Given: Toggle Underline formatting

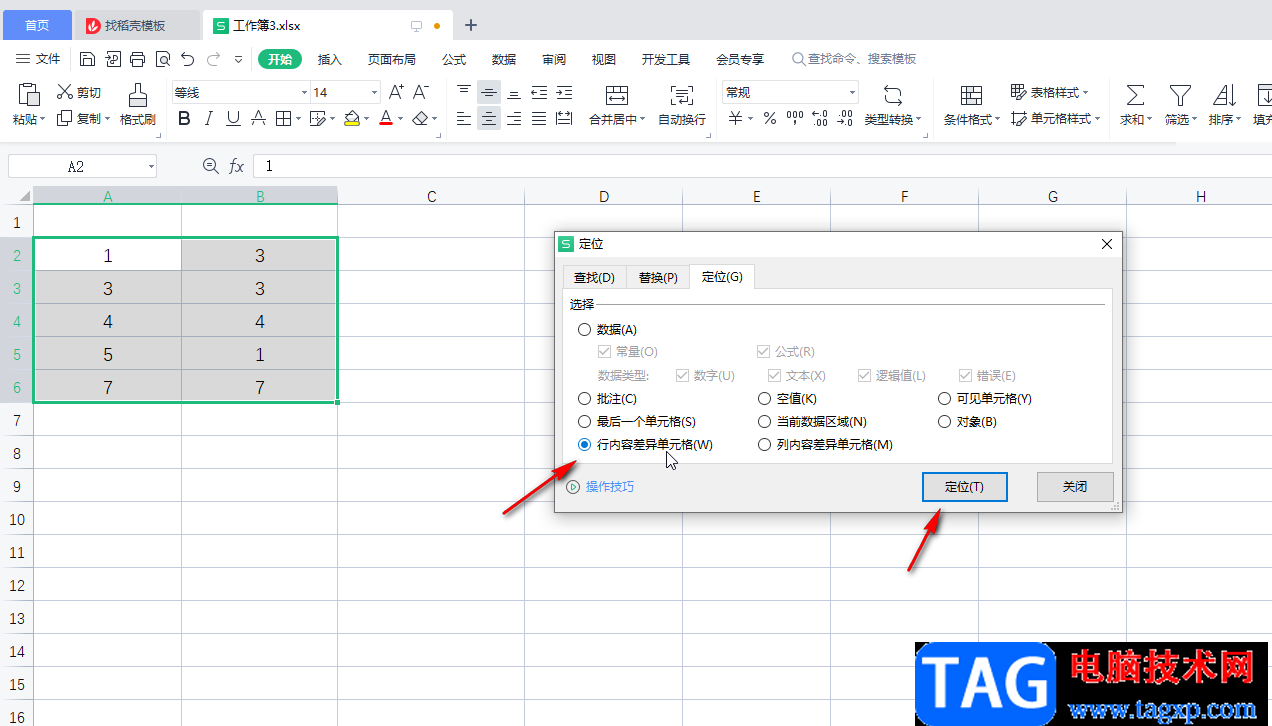Looking at the screenshot, I should 233,119.
